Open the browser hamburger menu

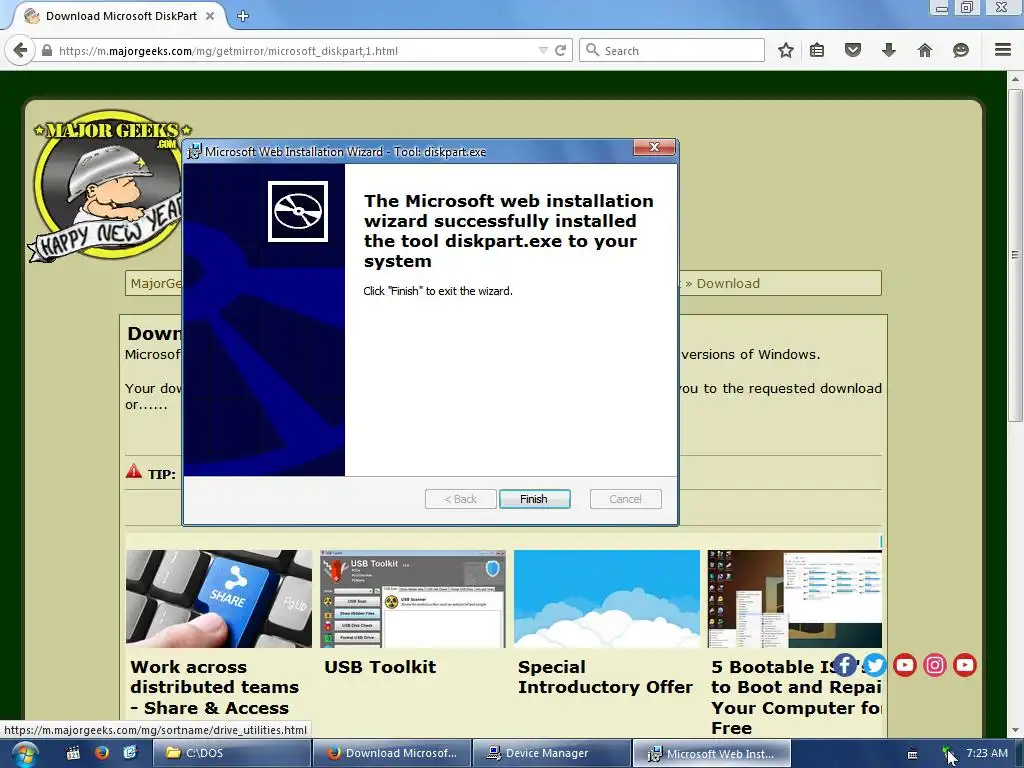1003,50
